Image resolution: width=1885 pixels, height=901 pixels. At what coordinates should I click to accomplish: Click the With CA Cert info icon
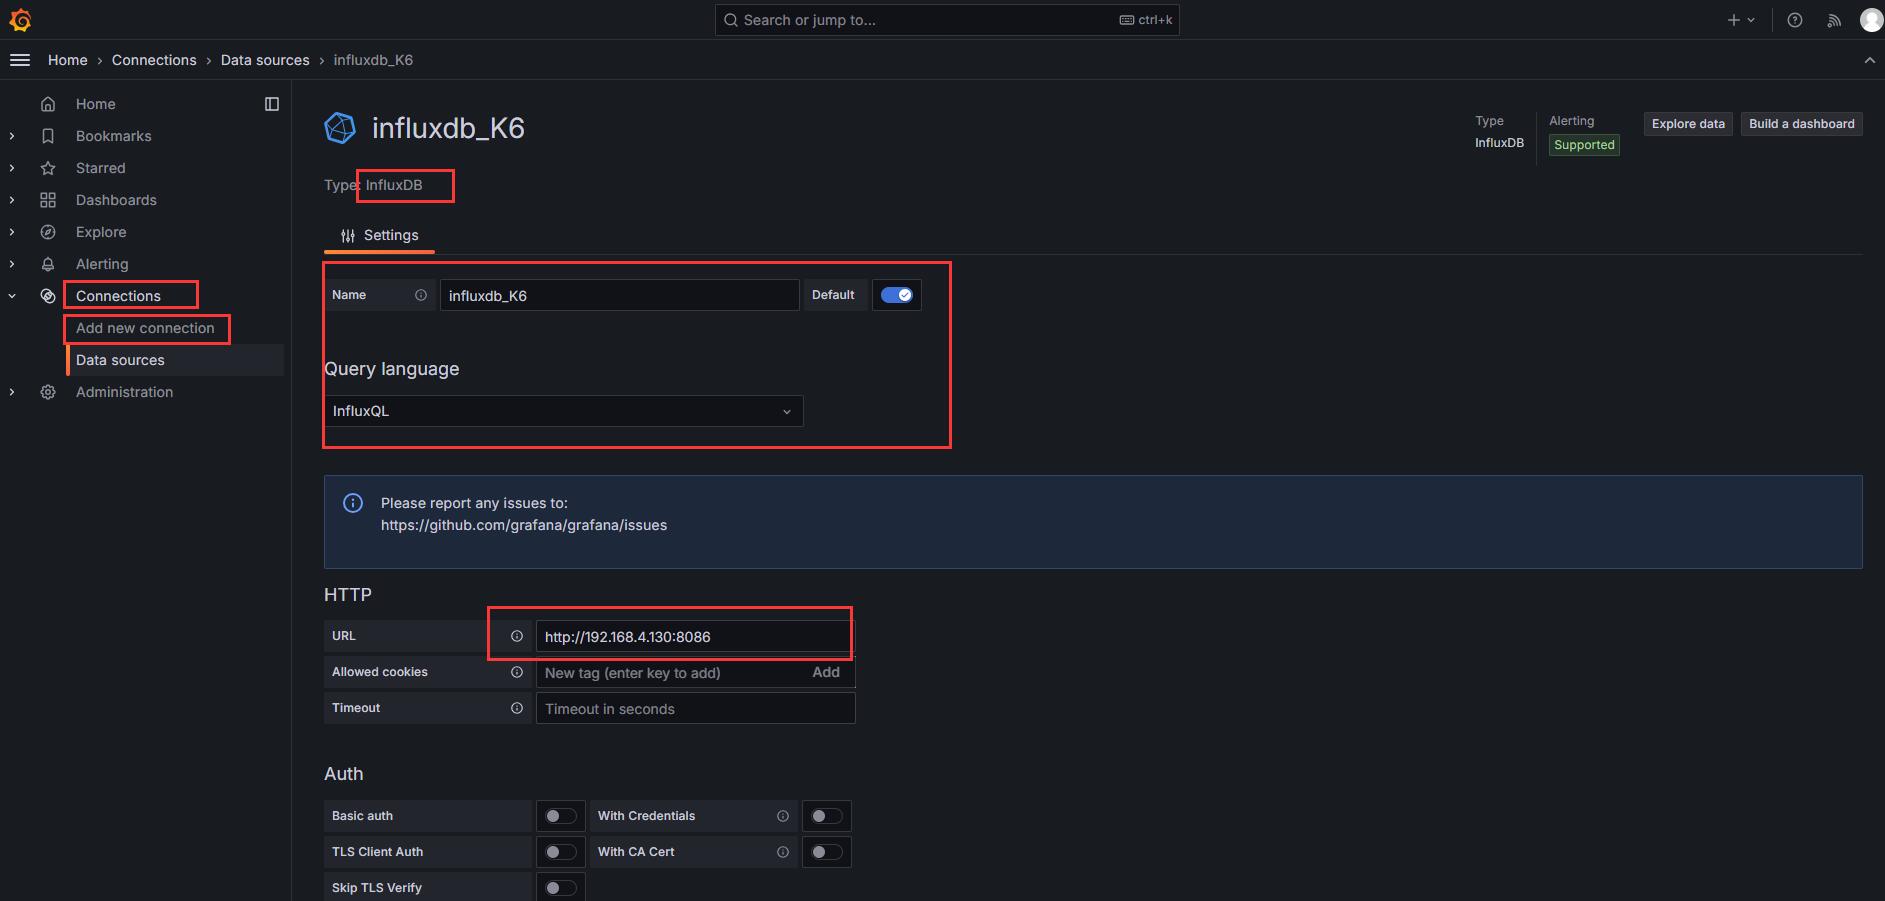(x=783, y=852)
